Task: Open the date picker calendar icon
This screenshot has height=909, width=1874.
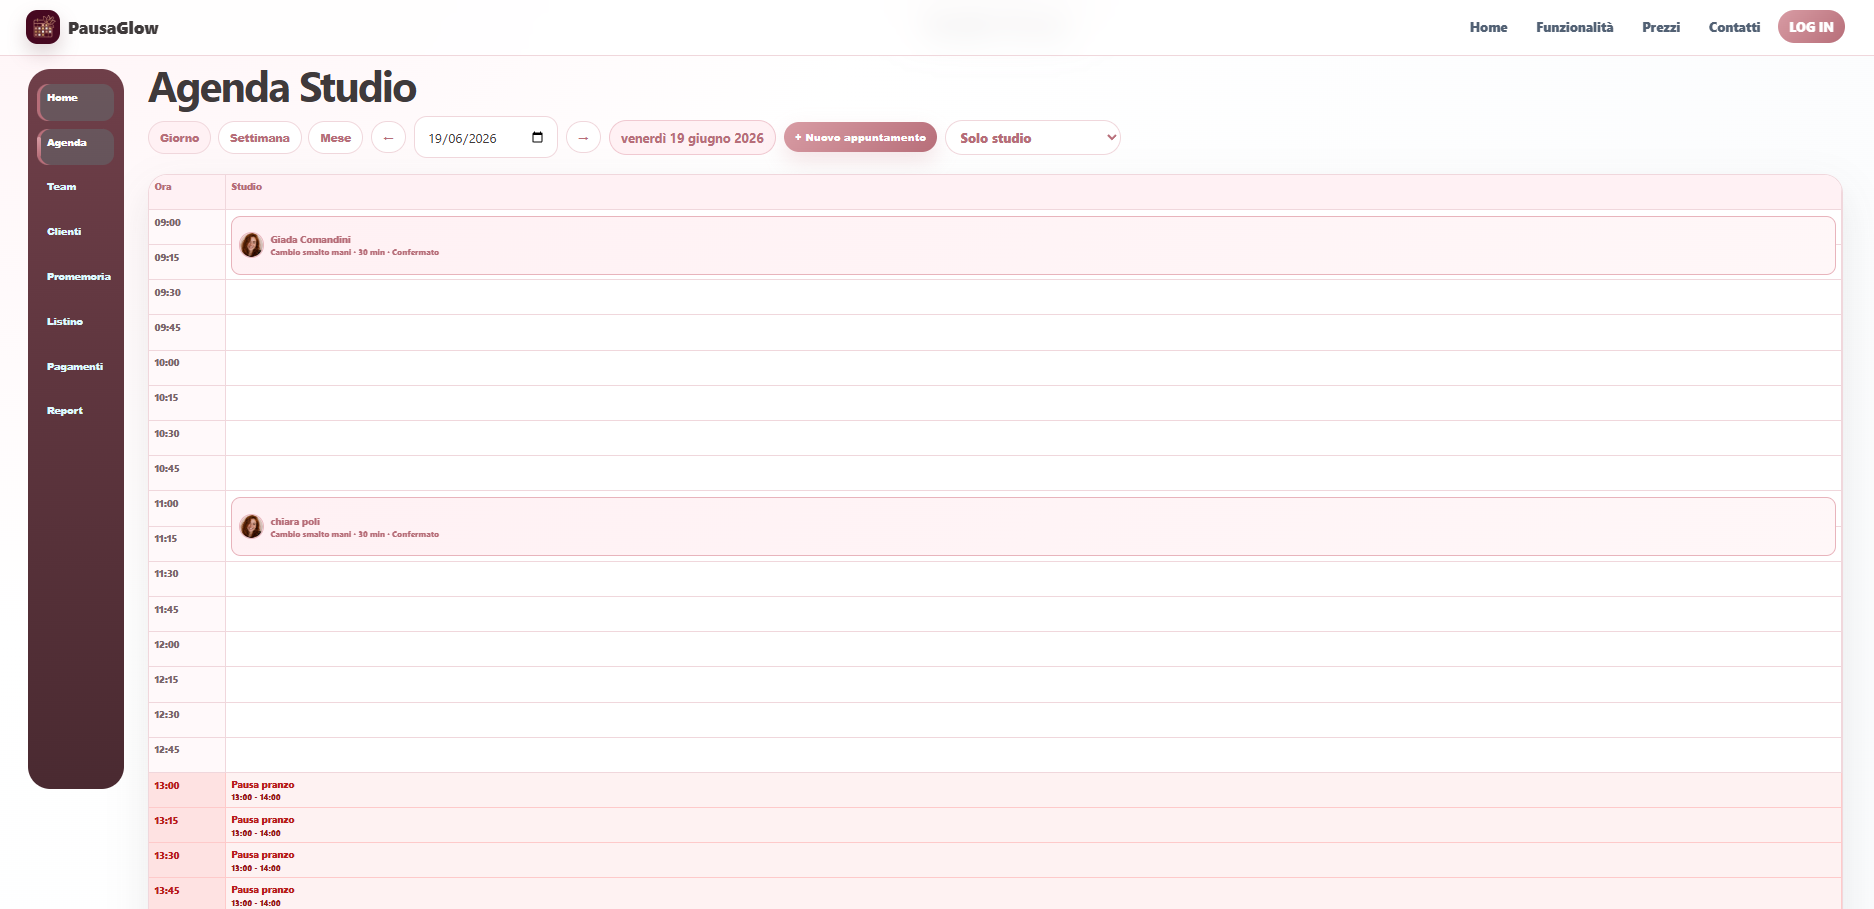Action: [x=537, y=138]
